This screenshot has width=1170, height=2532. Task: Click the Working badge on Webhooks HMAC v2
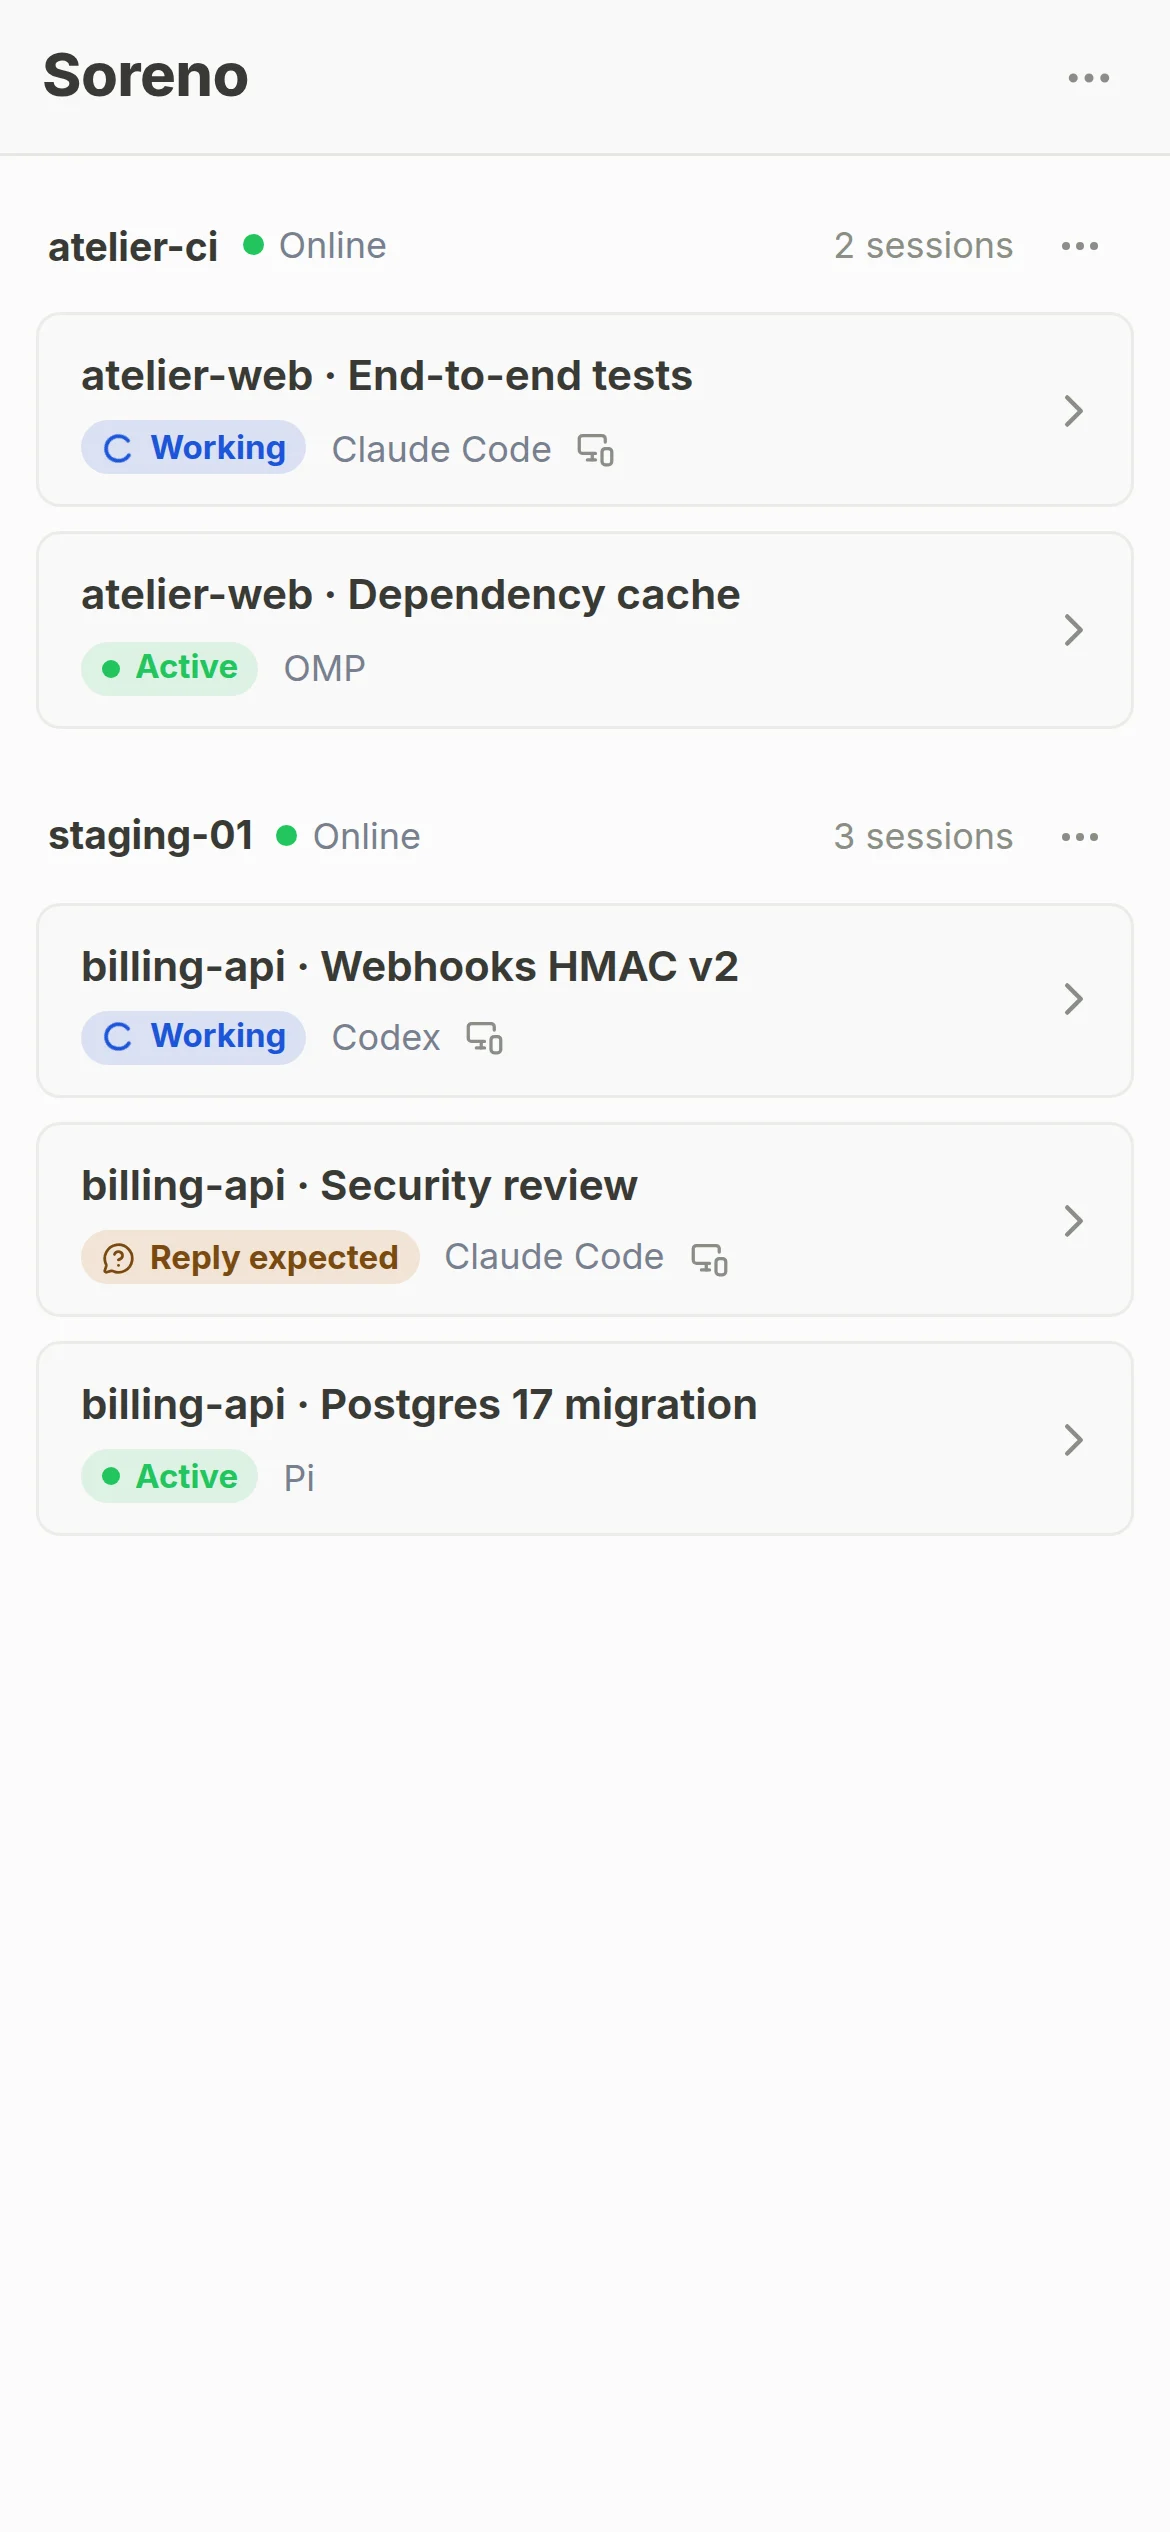[193, 1037]
